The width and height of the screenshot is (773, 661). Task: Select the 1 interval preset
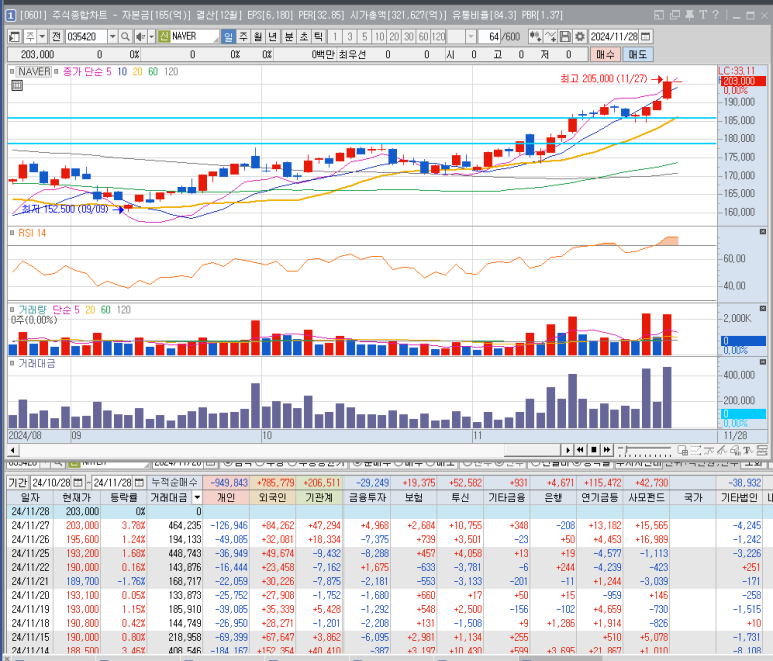pyautogui.click(x=335, y=36)
